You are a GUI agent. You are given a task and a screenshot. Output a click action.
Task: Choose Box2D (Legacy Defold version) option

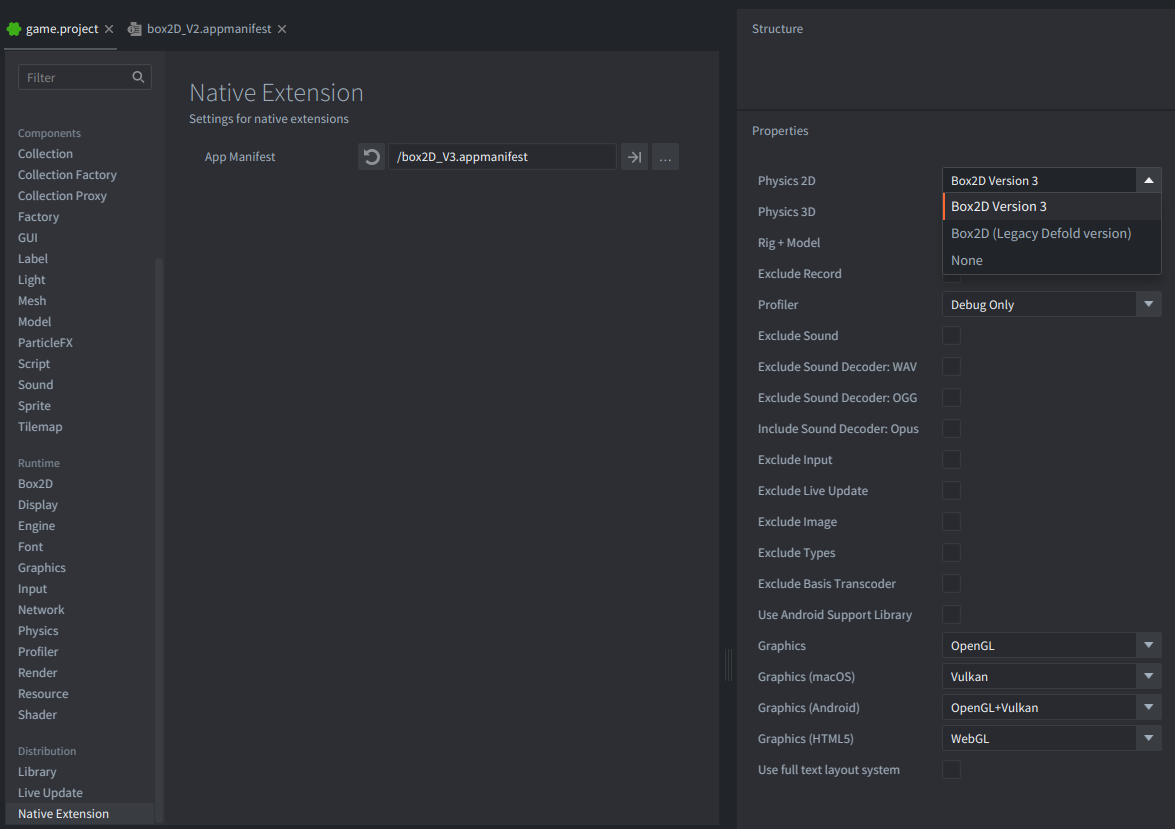[1052, 233]
